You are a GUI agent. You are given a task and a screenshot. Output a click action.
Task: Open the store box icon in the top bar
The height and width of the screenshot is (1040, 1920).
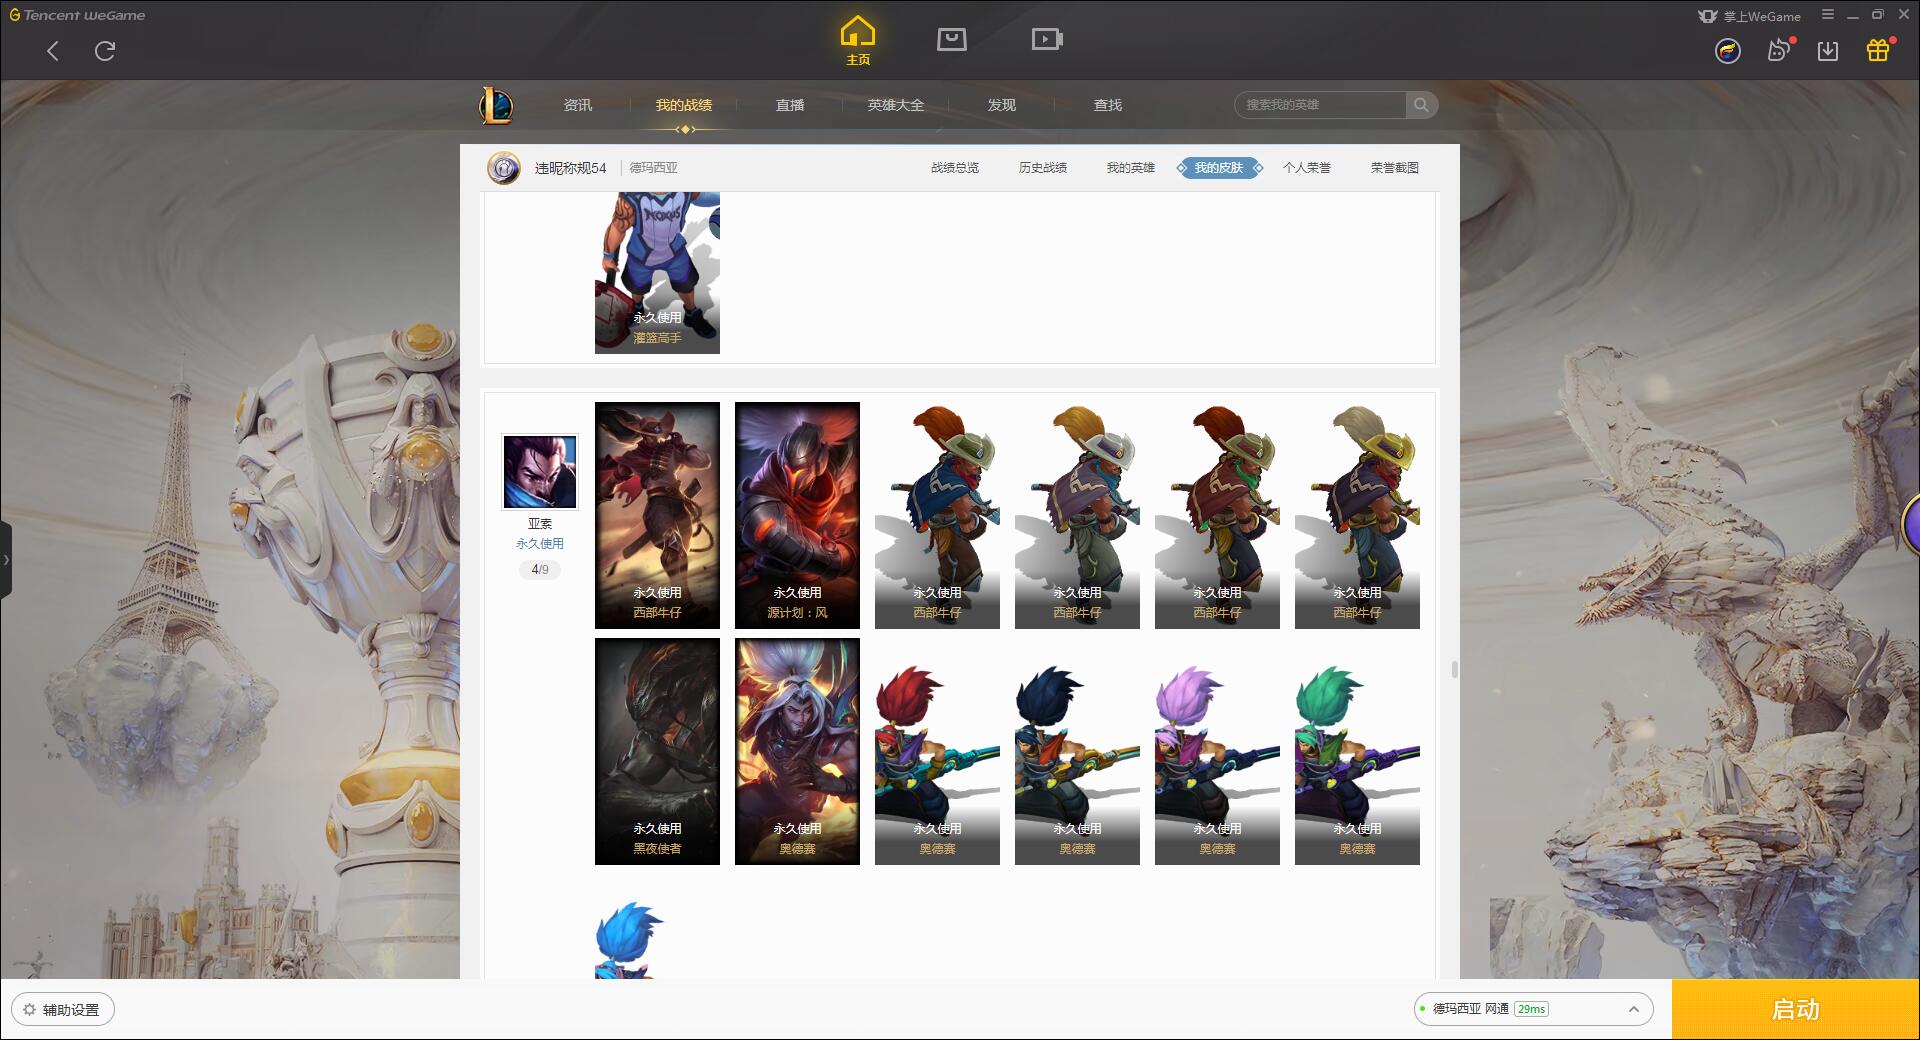point(951,39)
